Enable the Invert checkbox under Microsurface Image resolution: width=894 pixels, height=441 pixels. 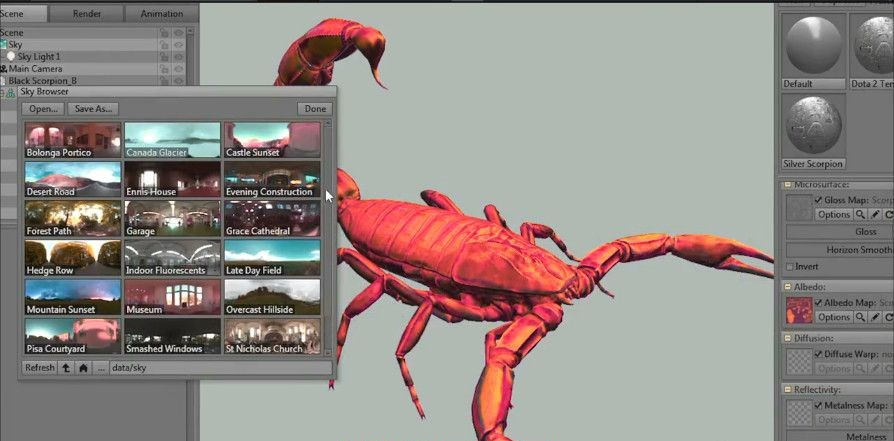click(790, 266)
